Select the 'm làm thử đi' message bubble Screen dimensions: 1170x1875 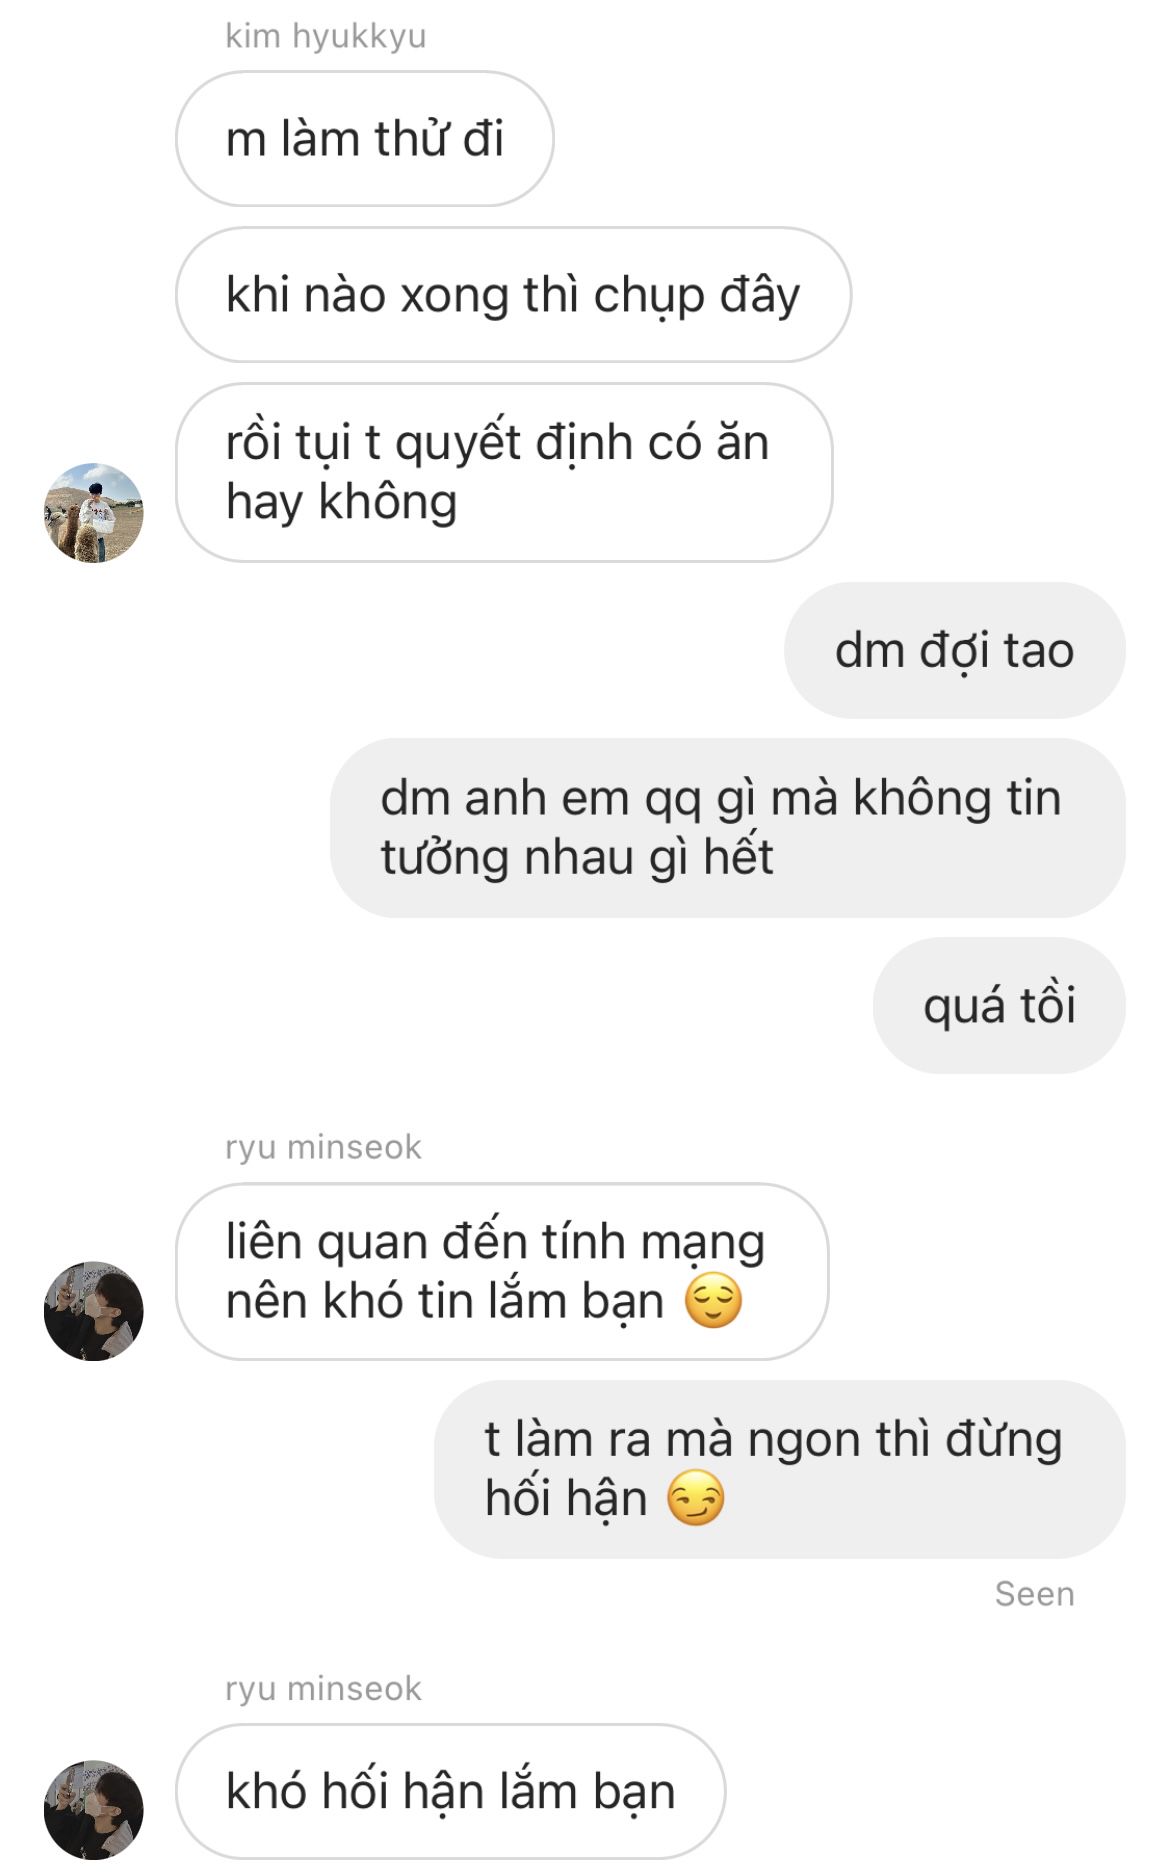(364, 139)
